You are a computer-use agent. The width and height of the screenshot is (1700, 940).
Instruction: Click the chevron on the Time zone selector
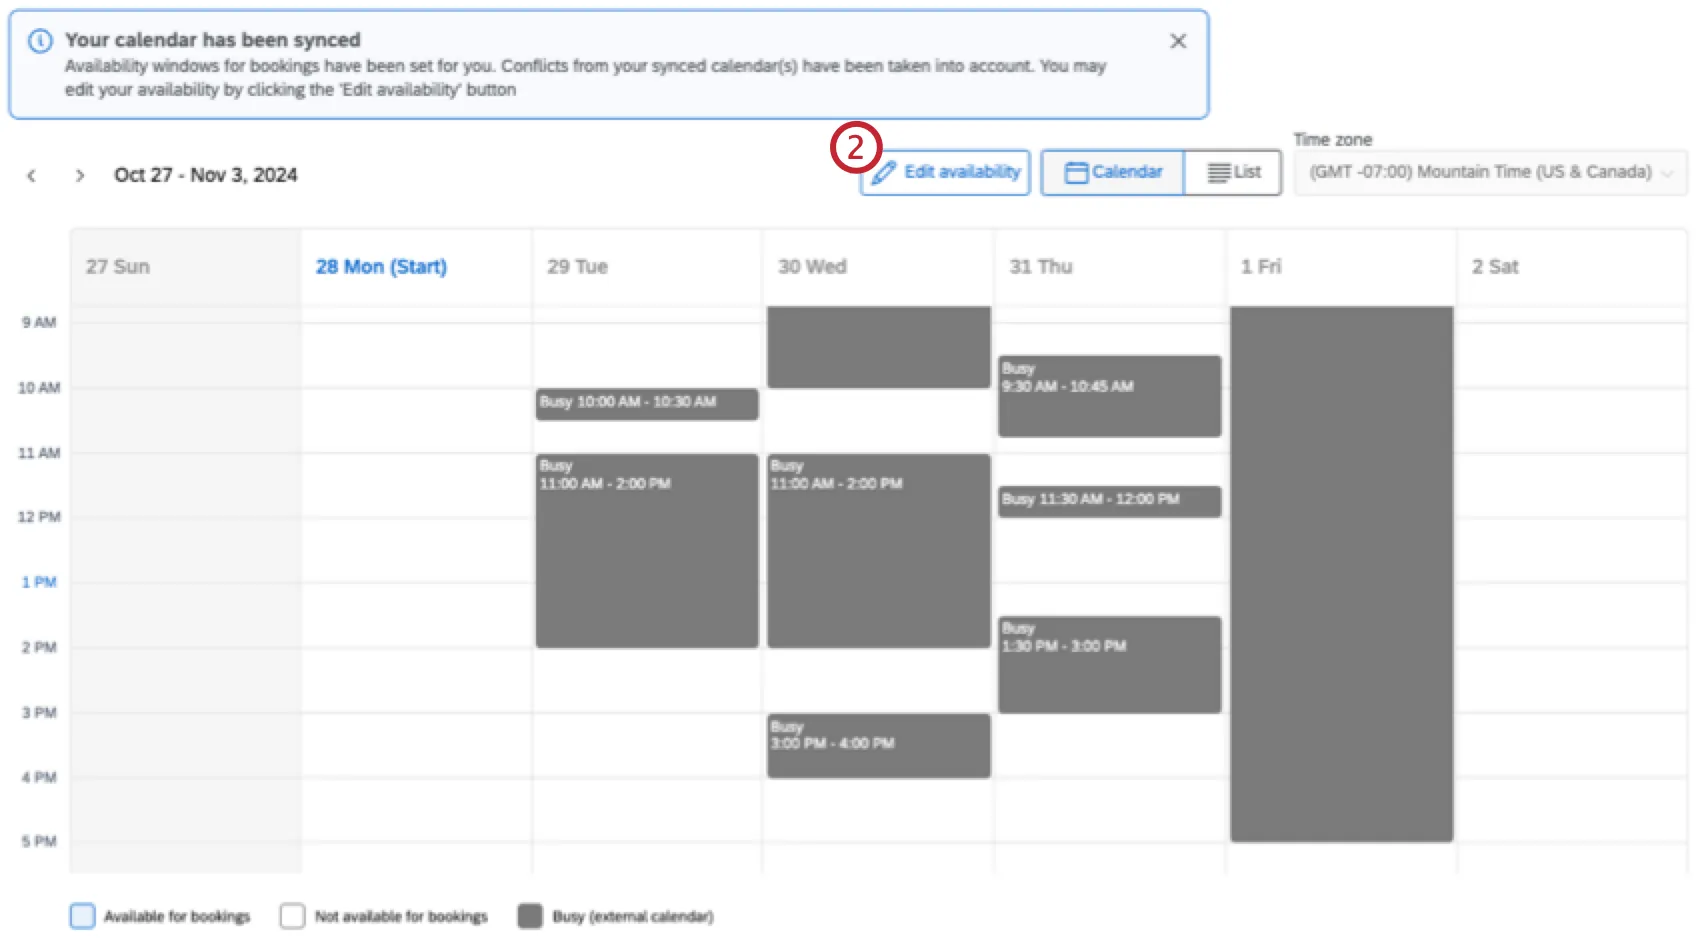click(1667, 172)
